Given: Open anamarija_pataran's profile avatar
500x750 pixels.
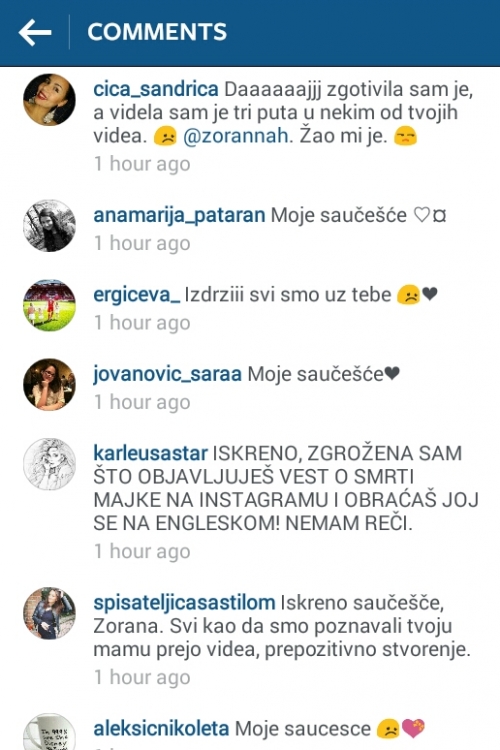Looking at the screenshot, I should [49, 226].
